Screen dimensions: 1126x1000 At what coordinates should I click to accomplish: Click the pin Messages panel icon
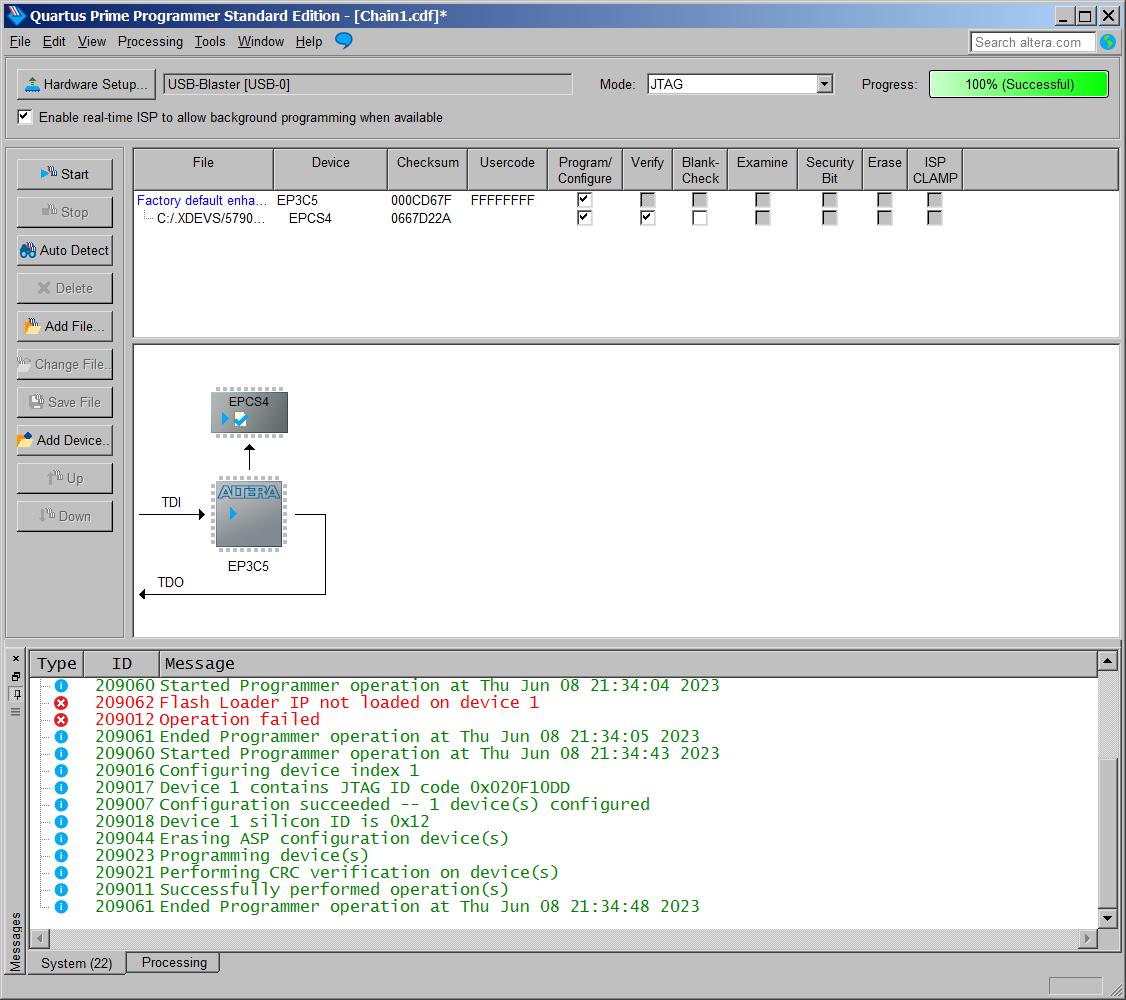16,694
